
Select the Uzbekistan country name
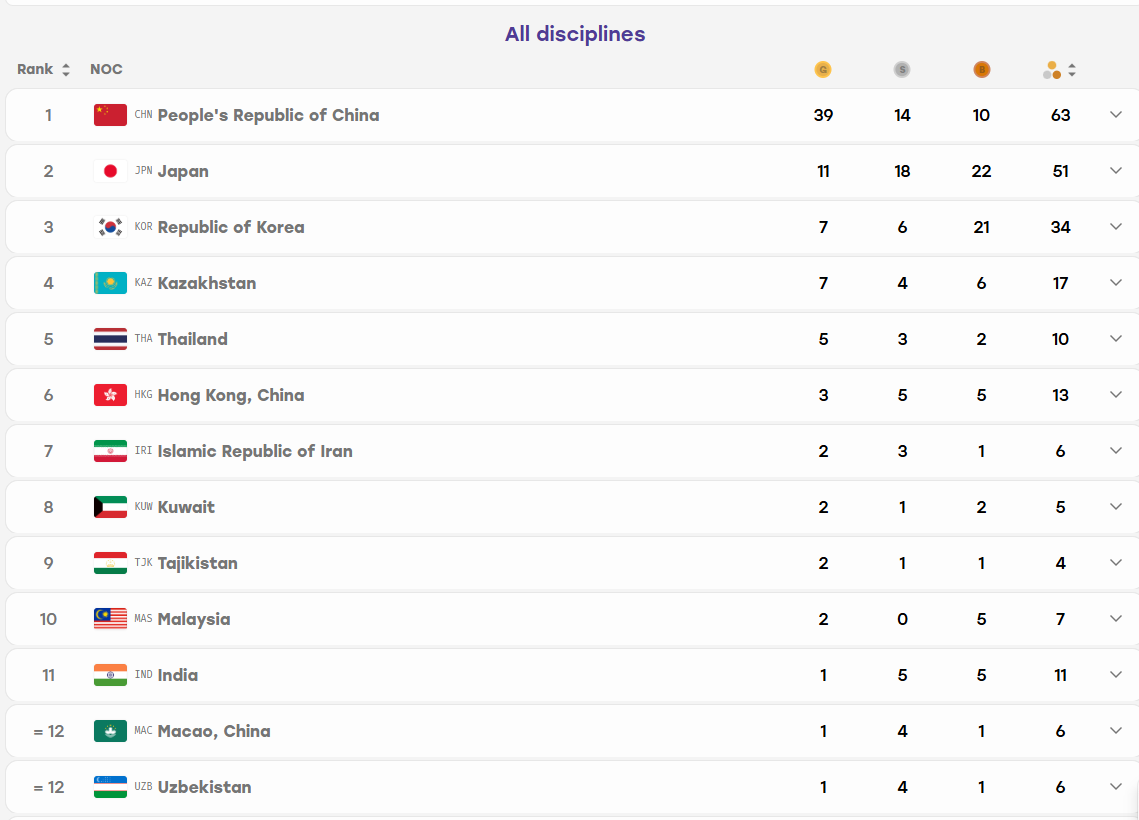[204, 787]
